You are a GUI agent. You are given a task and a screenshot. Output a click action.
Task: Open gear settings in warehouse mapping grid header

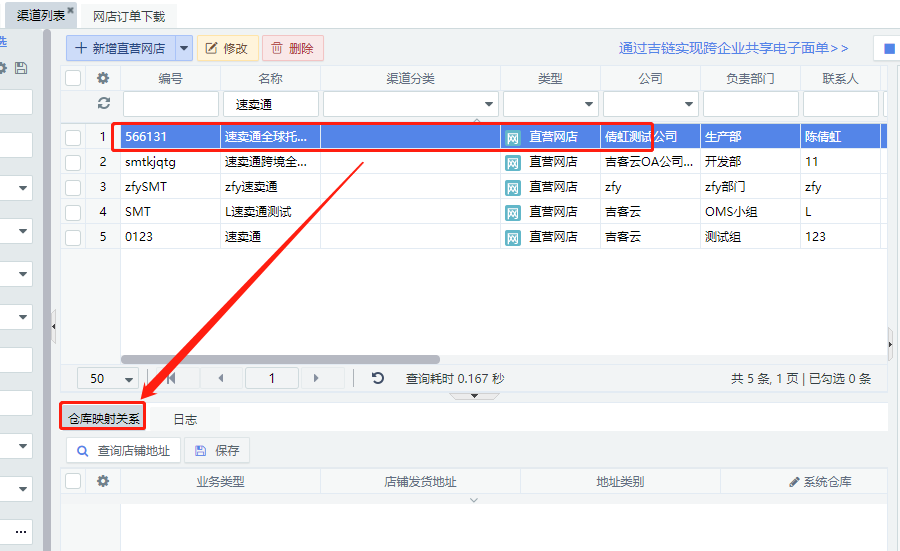[102, 481]
